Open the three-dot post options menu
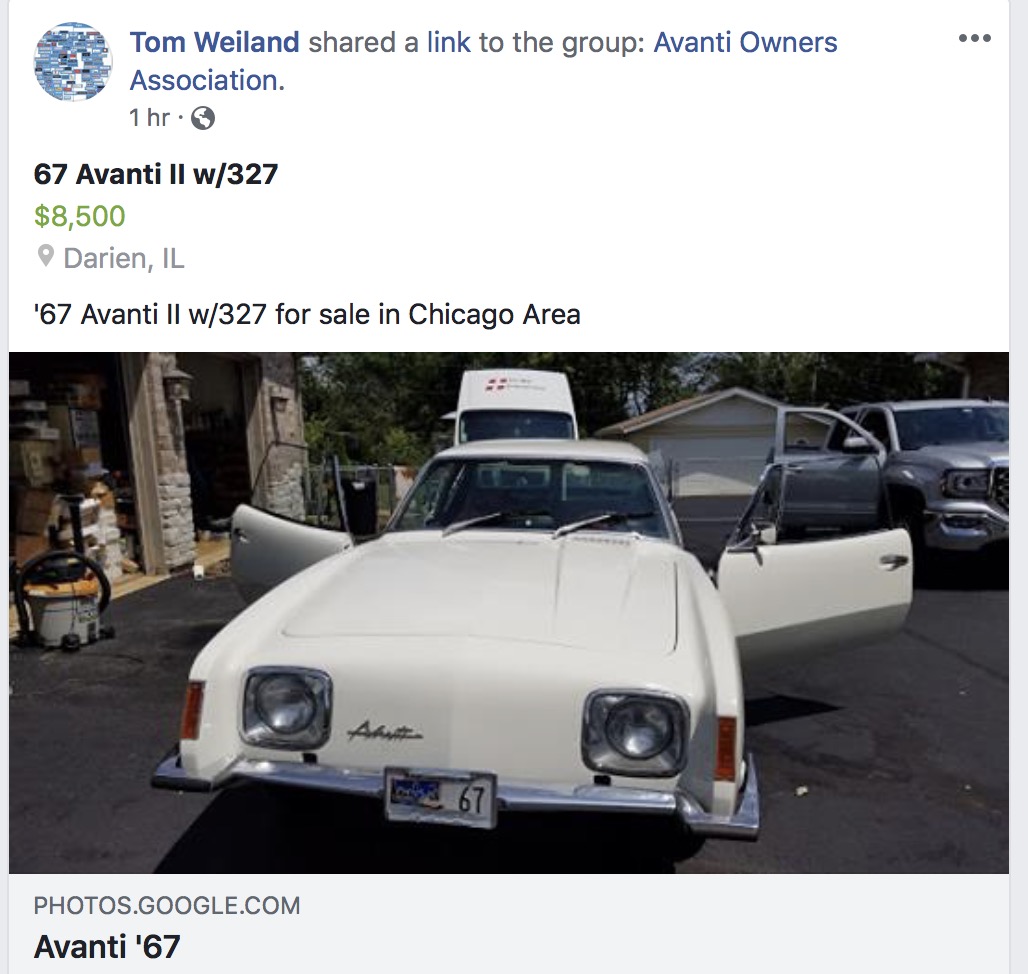 (x=974, y=38)
